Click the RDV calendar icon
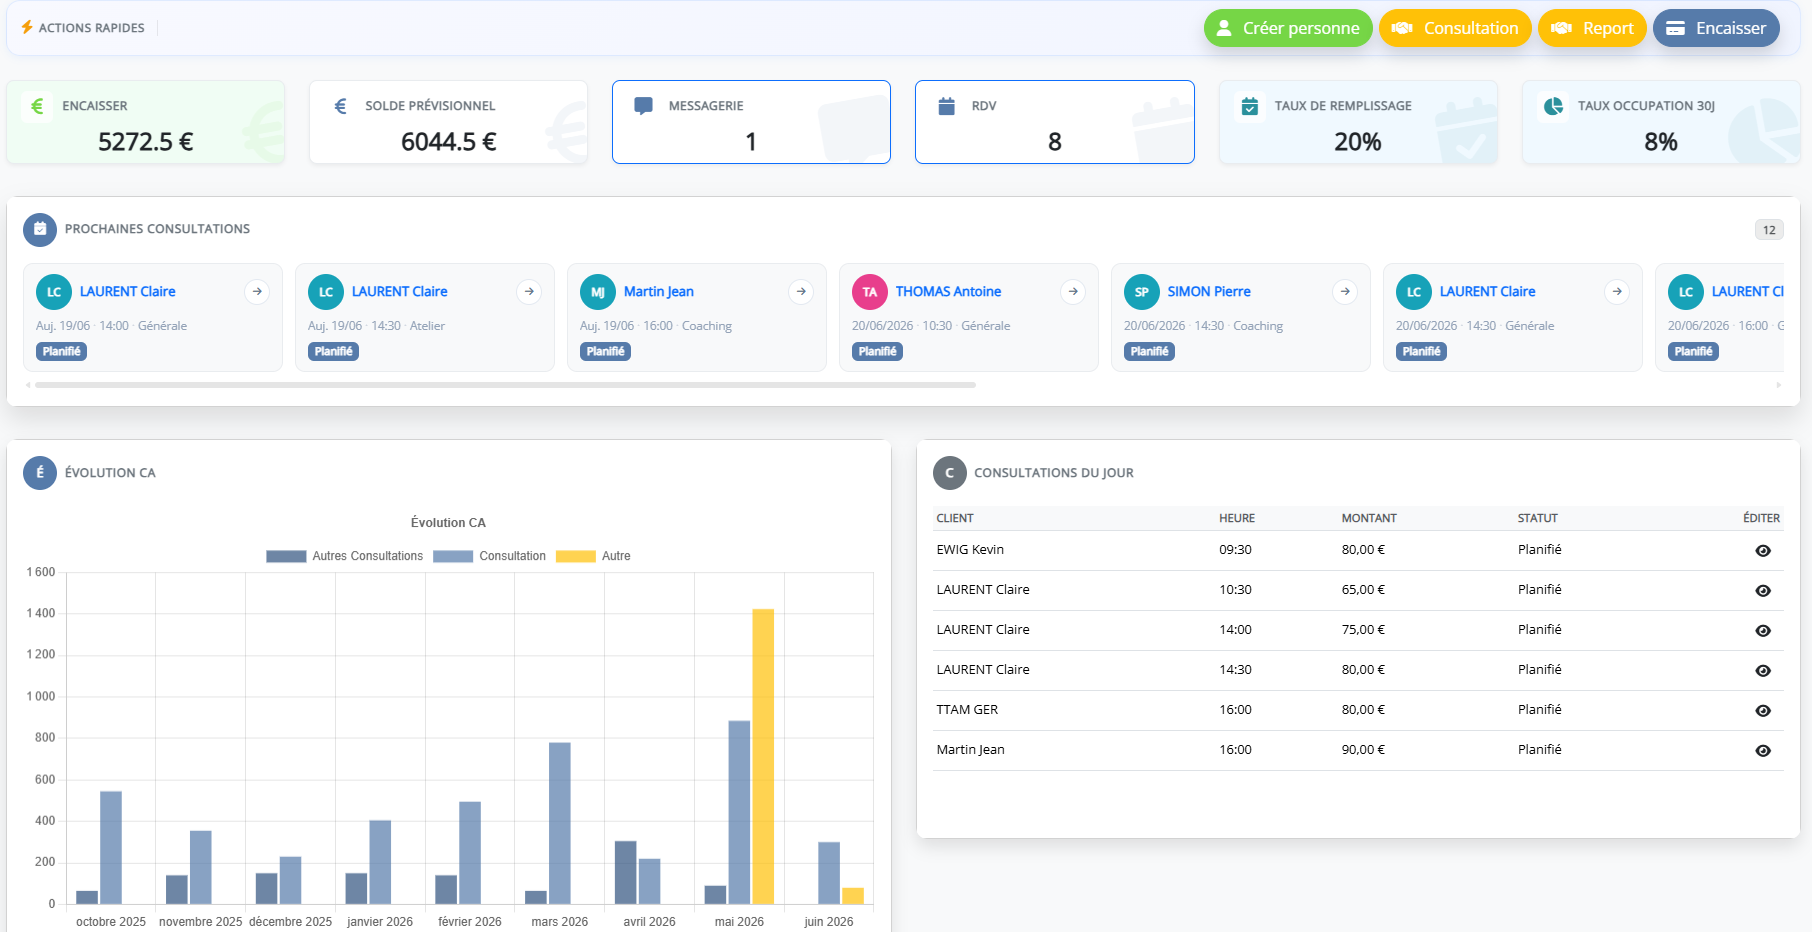Image resolution: width=1812 pixels, height=932 pixels. tap(947, 106)
